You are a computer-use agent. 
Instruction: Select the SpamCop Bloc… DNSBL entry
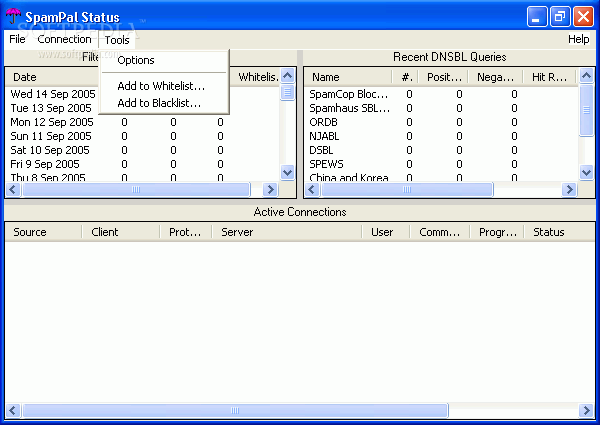(442, 94)
